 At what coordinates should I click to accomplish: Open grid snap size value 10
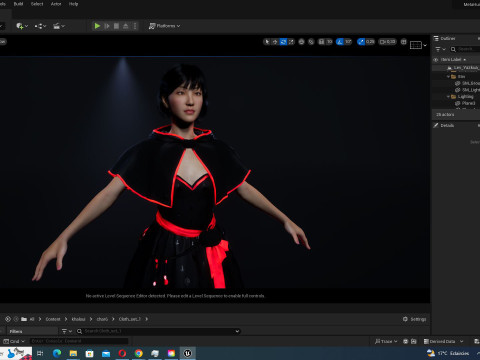click(x=329, y=42)
